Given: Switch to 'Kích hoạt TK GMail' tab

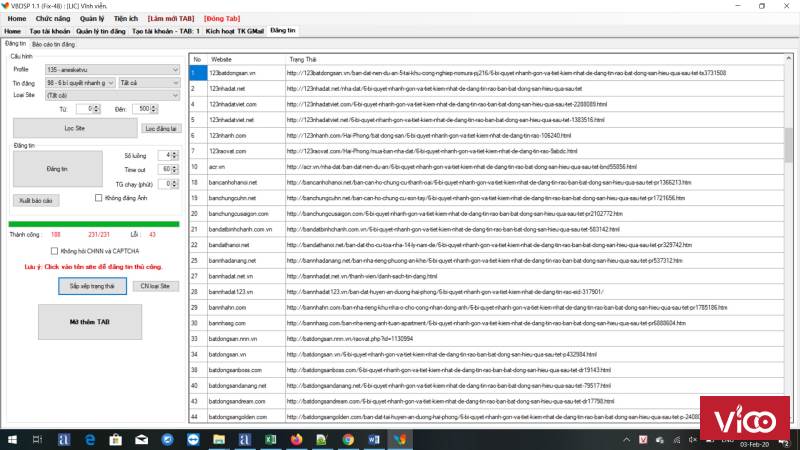Looking at the screenshot, I should (x=235, y=31).
